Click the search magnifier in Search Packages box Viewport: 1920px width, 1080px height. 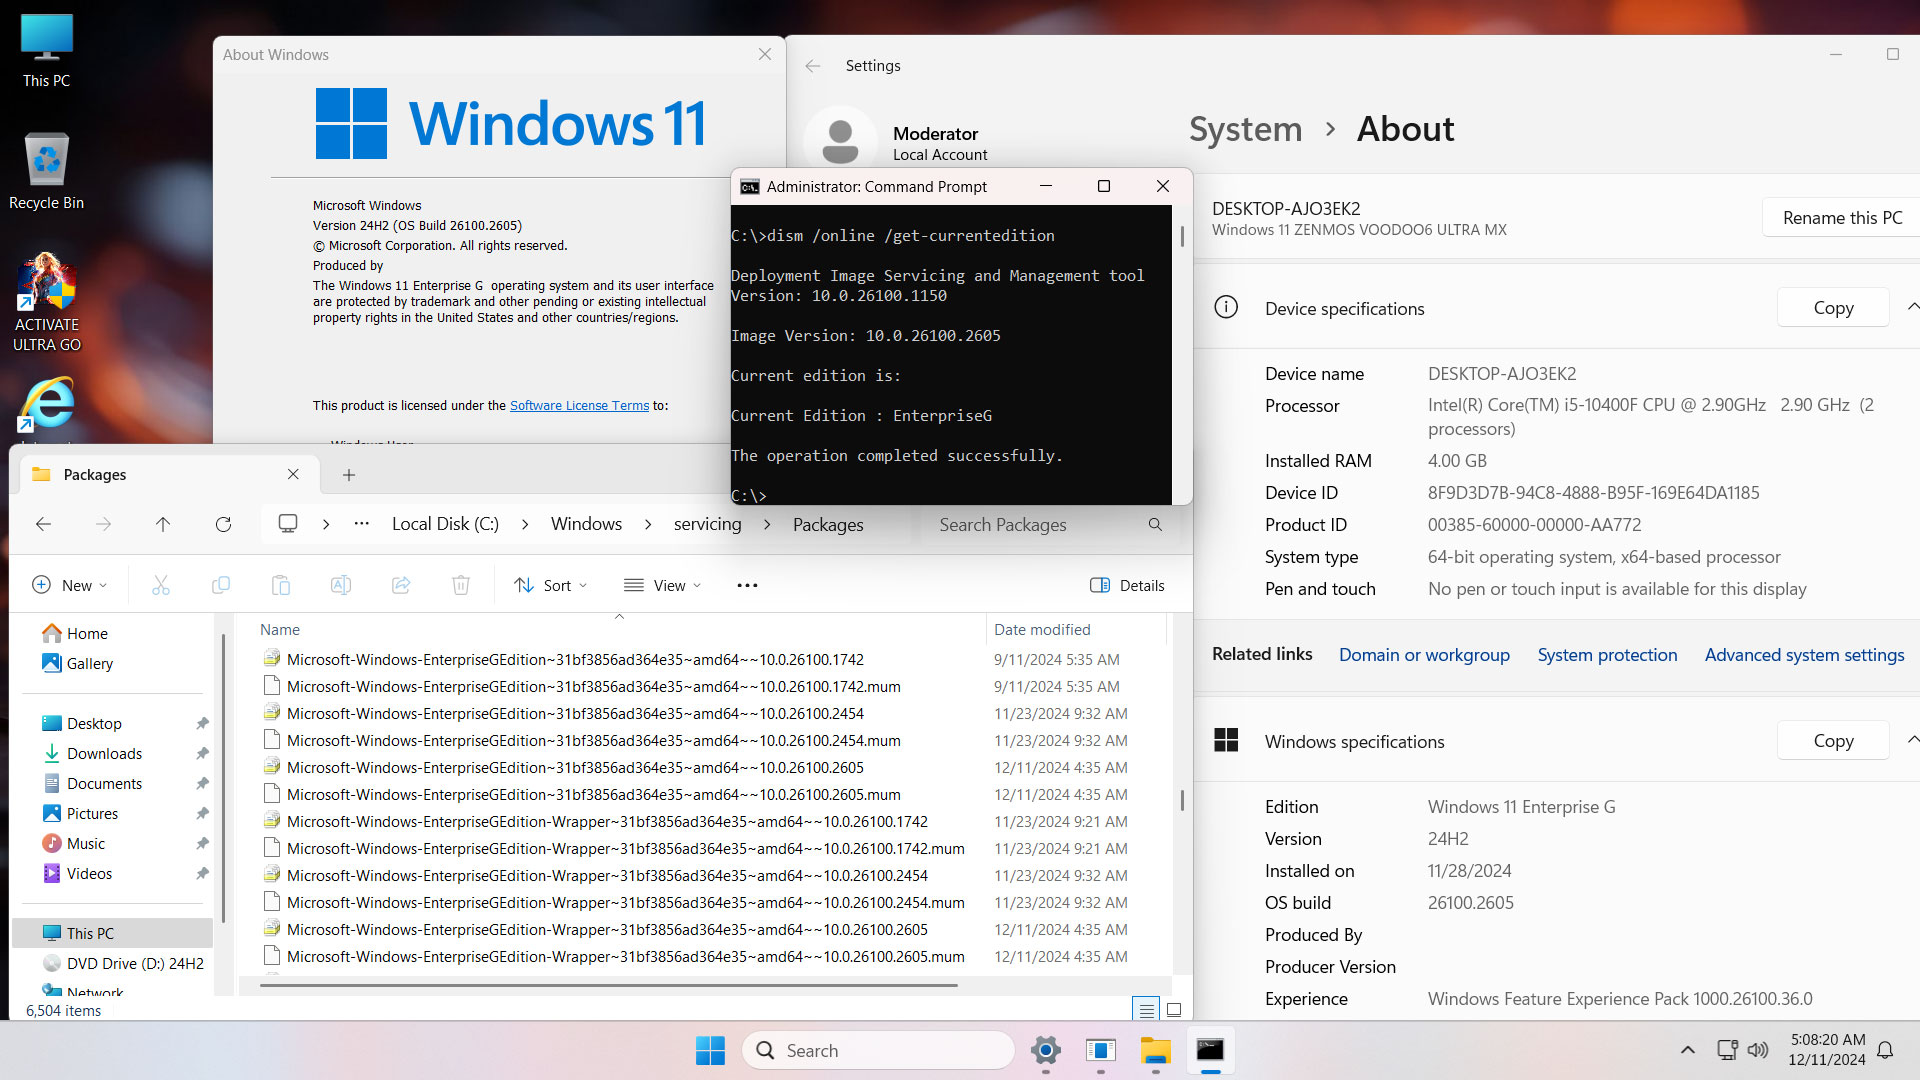tap(1155, 524)
